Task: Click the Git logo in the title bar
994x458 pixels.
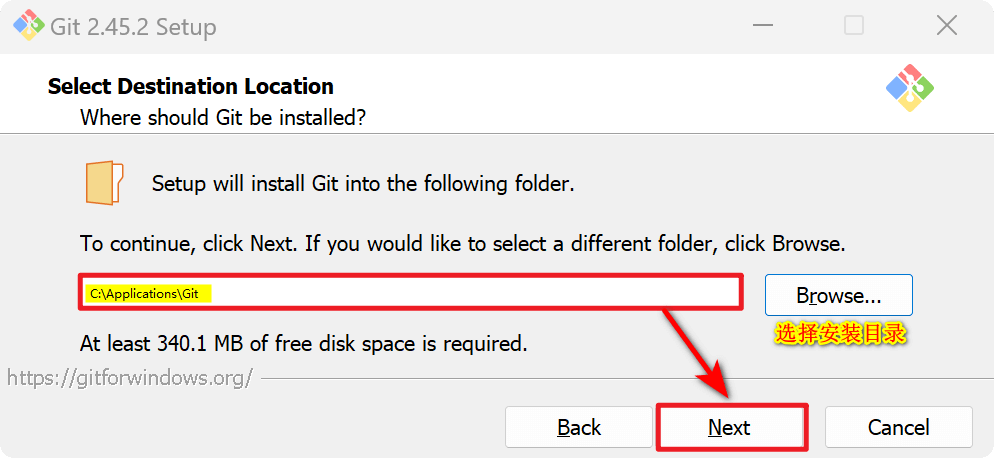Action: pyautogui.click(x=27, y=26)
